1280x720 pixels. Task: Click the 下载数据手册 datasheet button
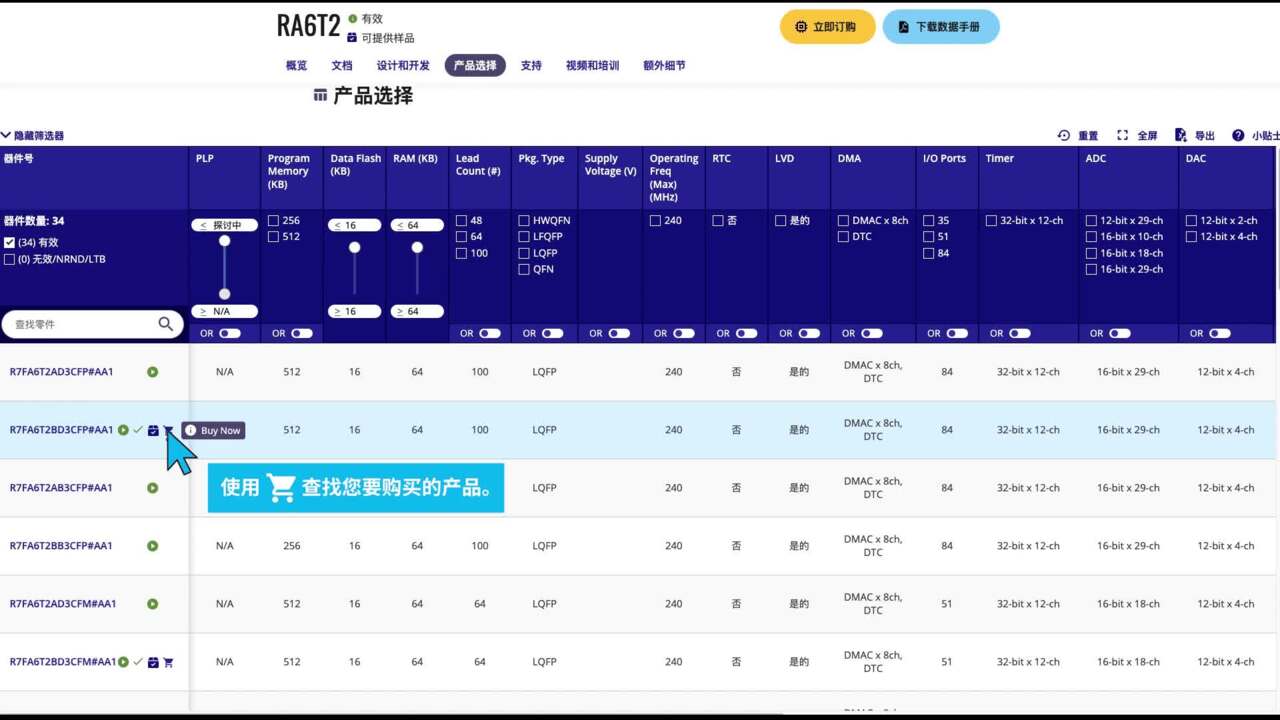[x=941, y=27]
